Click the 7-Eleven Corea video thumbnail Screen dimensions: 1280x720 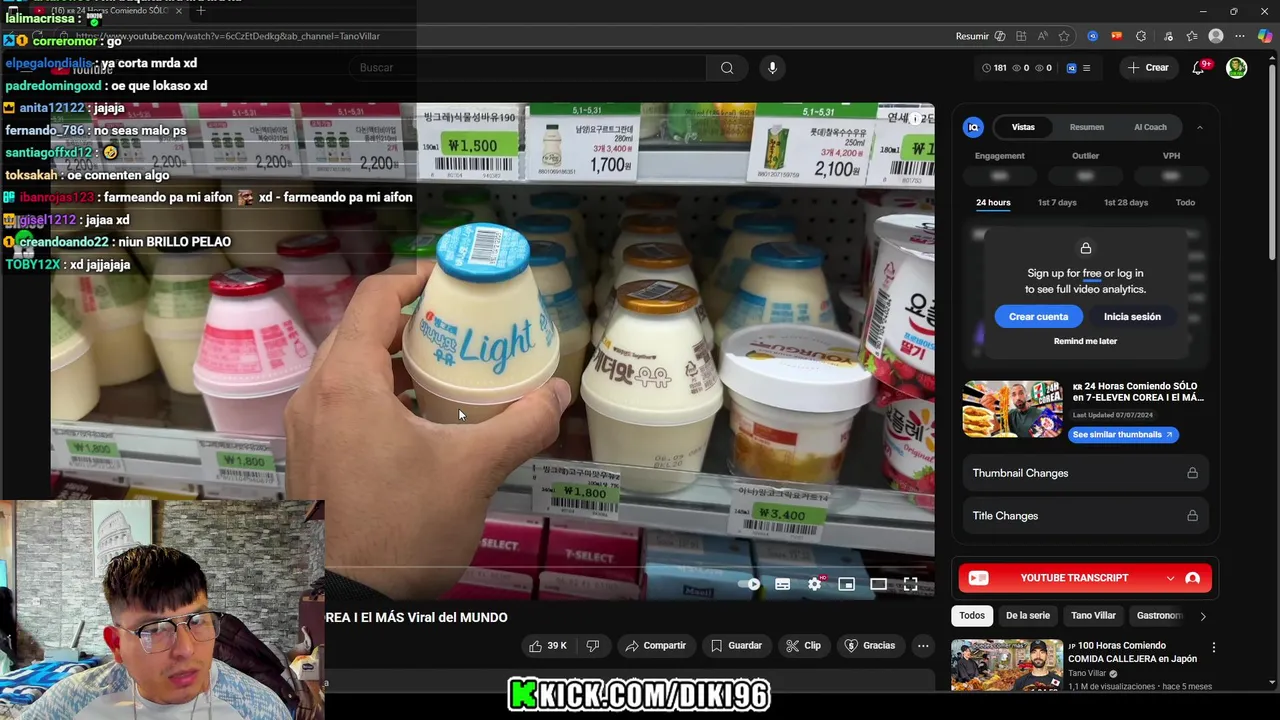coord(1012,409)
